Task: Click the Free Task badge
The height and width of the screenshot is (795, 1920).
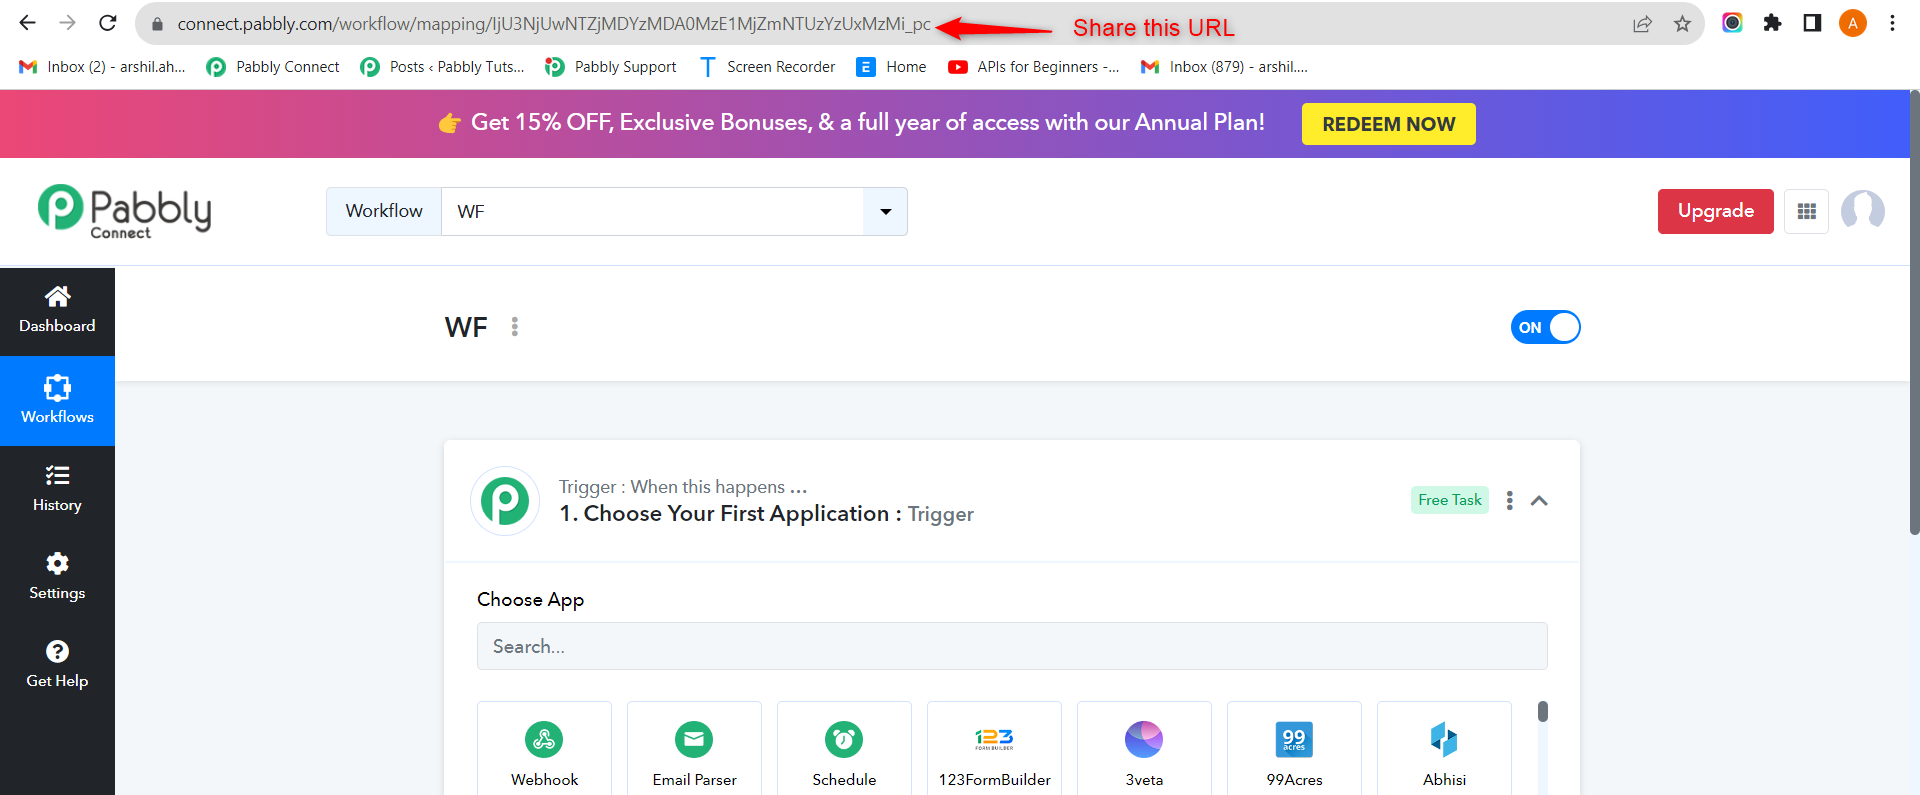Action: click(1449, 500)
